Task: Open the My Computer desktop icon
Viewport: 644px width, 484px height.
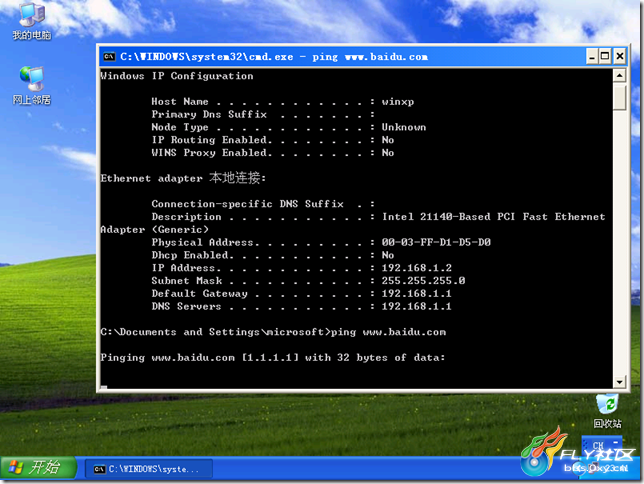Action: 32,21
